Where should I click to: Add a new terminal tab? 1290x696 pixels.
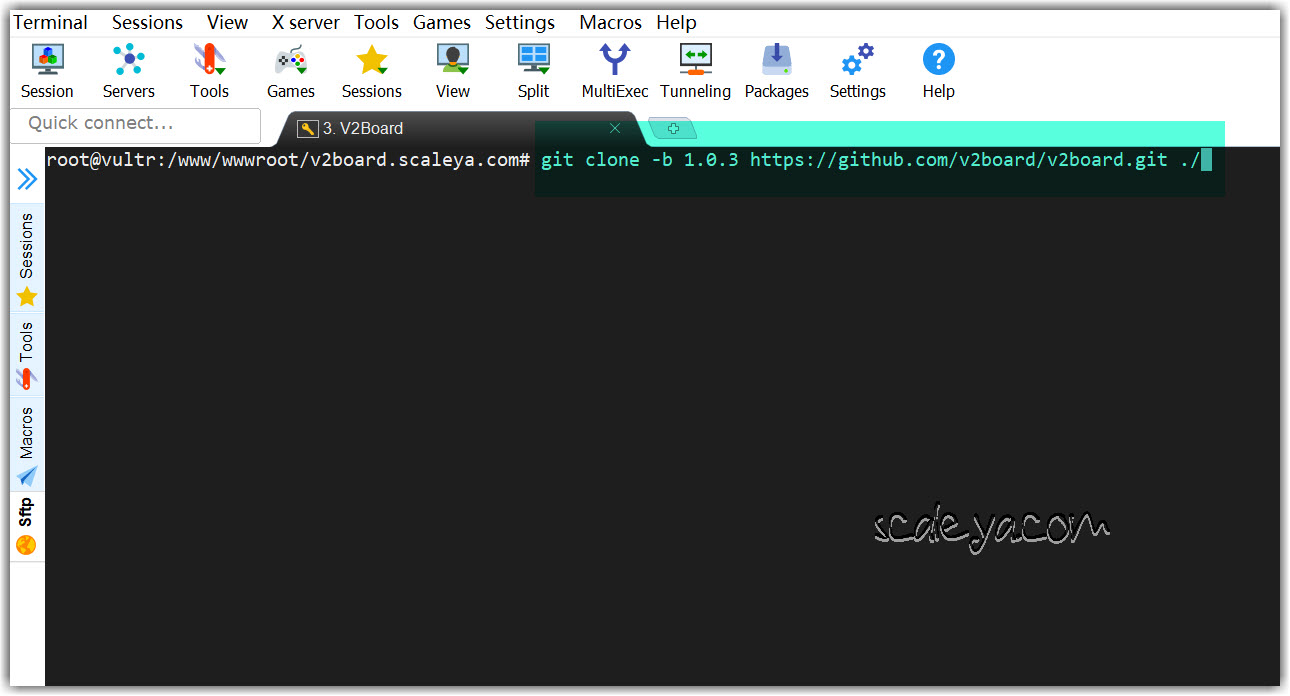pos(673,129)
